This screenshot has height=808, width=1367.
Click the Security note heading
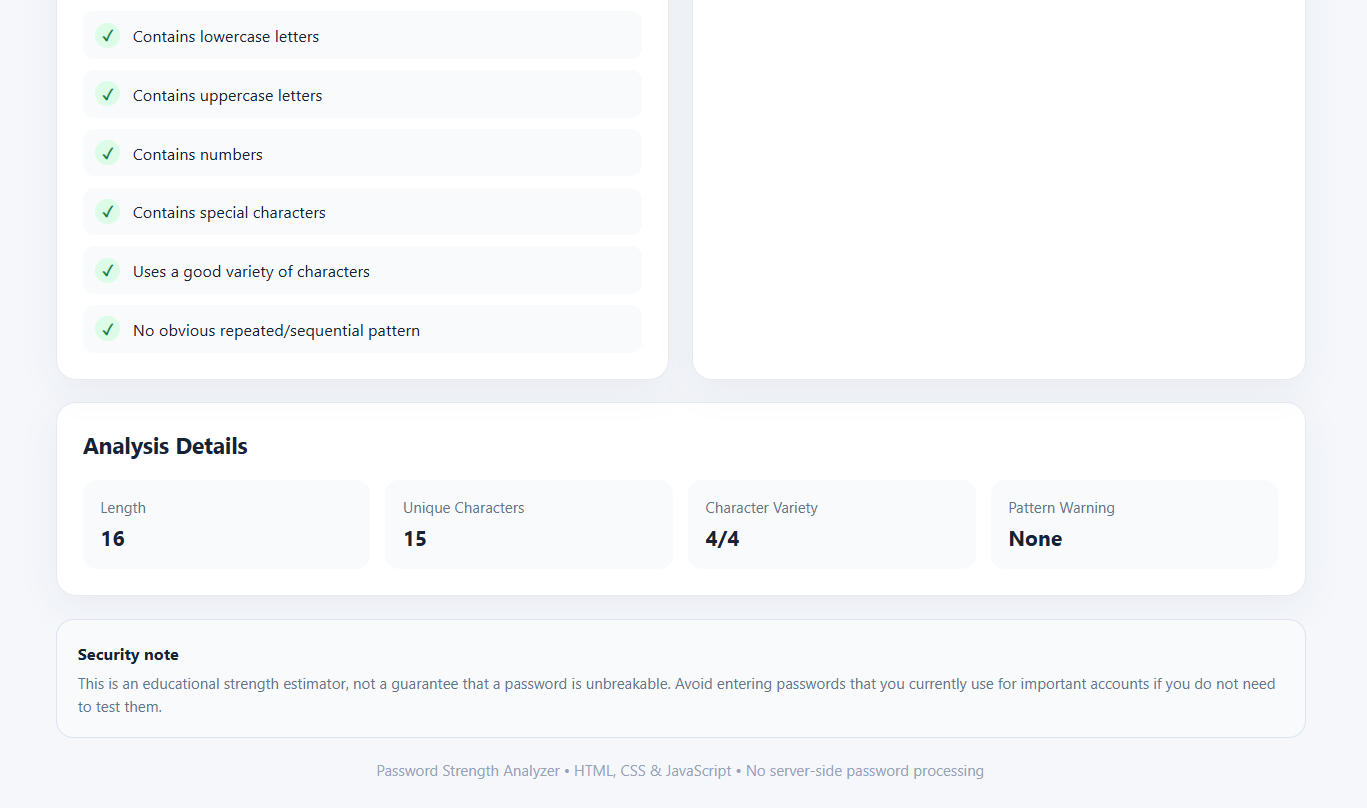128,655
